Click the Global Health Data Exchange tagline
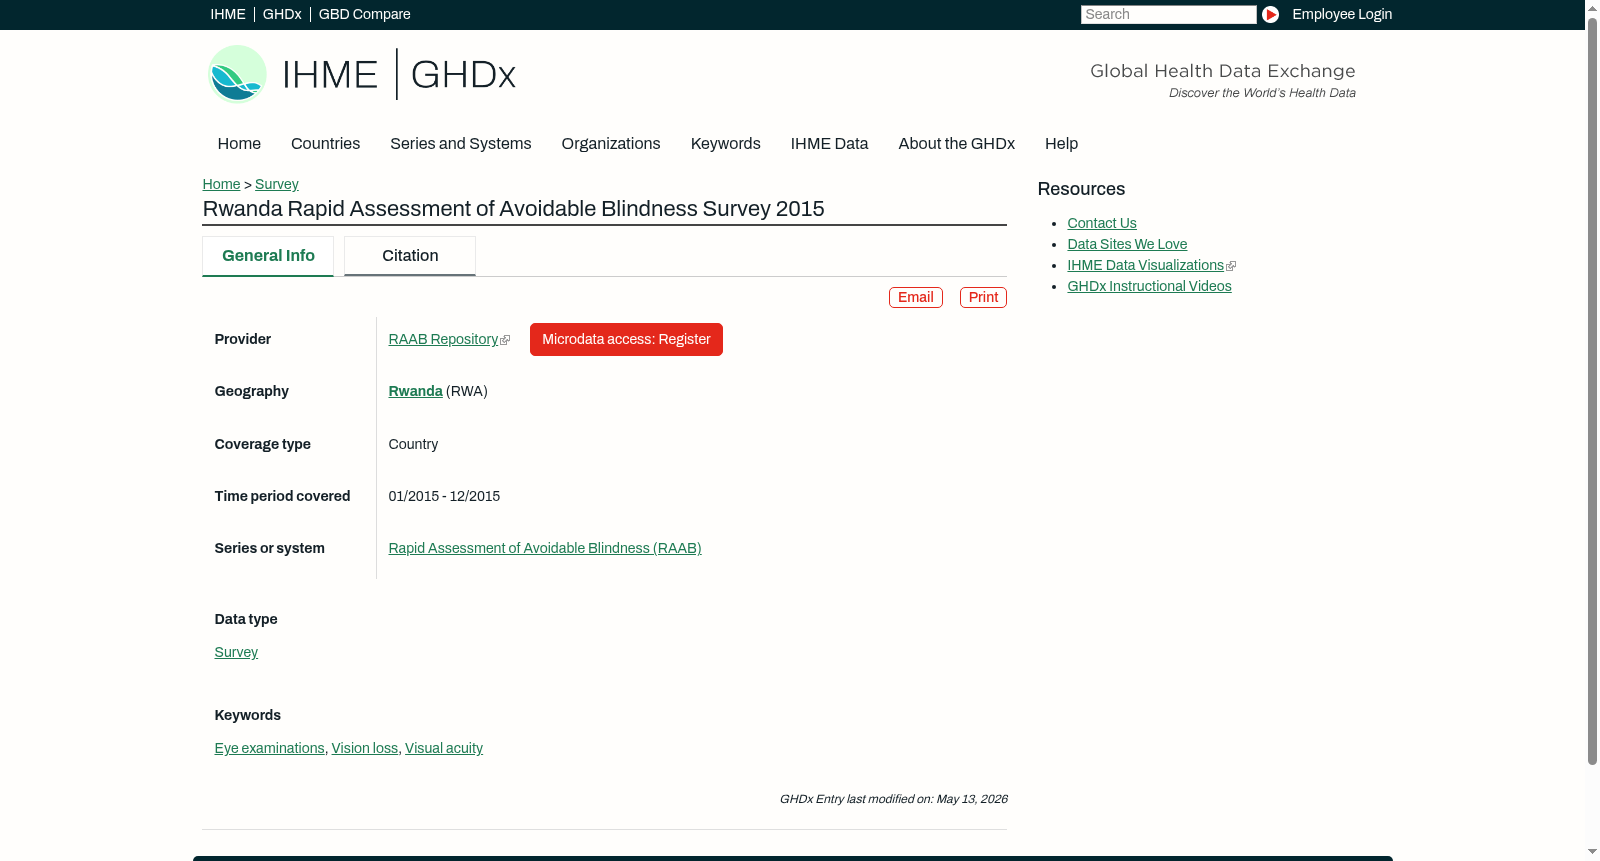The height and width of the screenshot is (861, 1600). (x=1222, y=71)
